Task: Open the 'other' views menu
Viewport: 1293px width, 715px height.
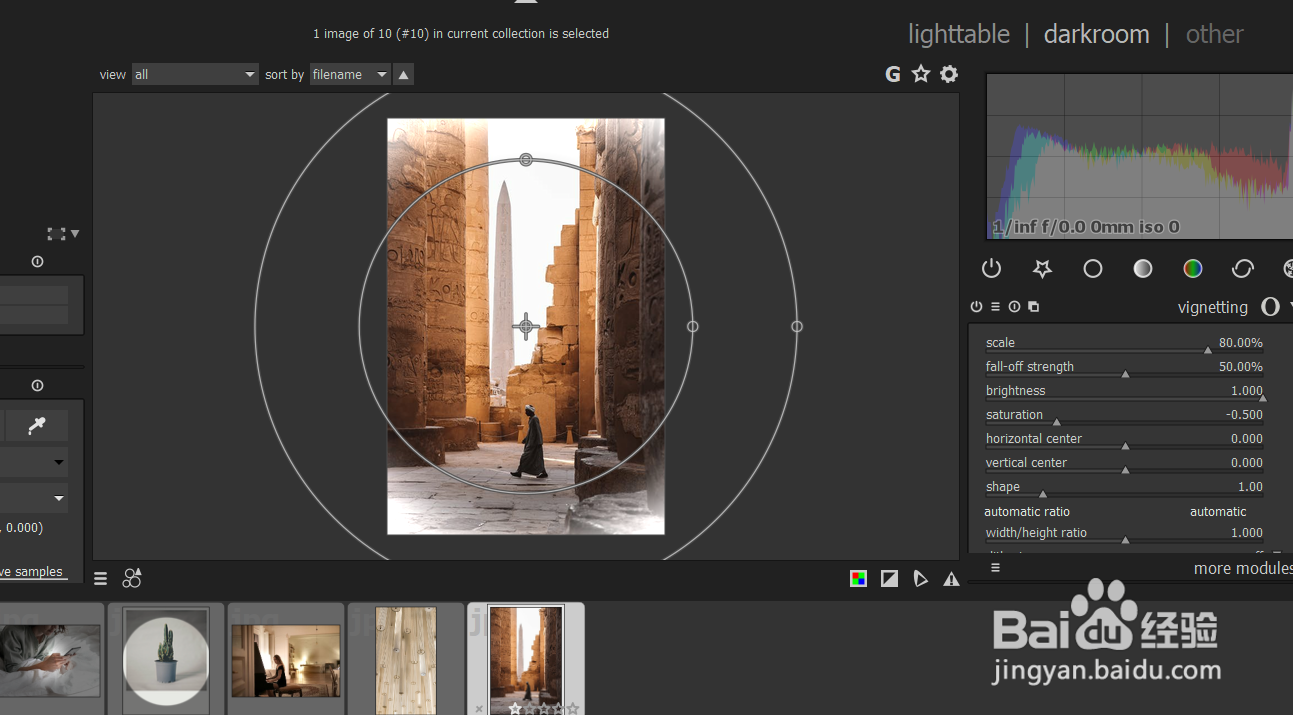Action: pyautogui.click(x=1214, y=34)
